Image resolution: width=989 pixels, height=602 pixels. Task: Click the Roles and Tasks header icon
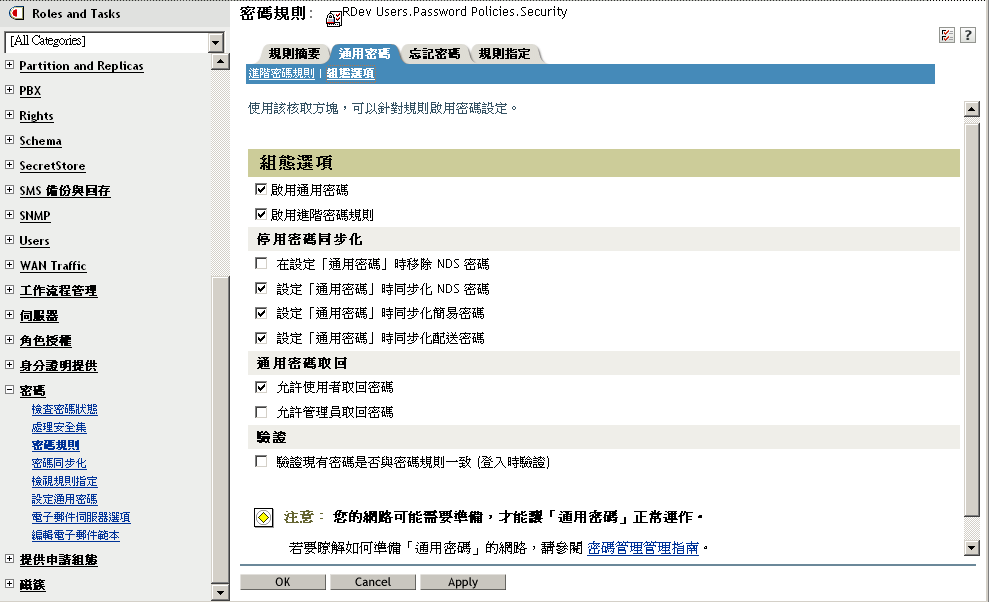[x=17, y=13]
